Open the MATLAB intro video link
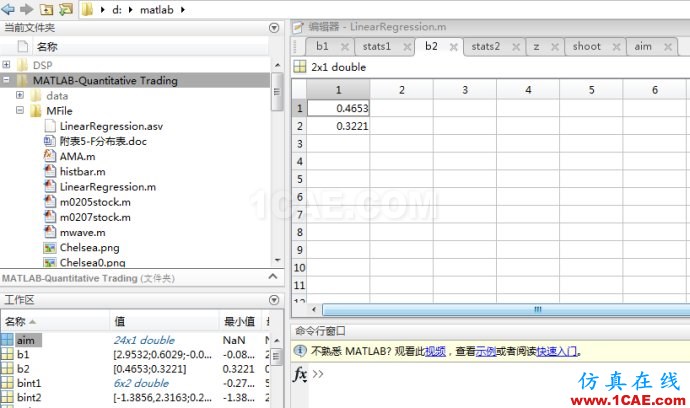 point(435,351)
